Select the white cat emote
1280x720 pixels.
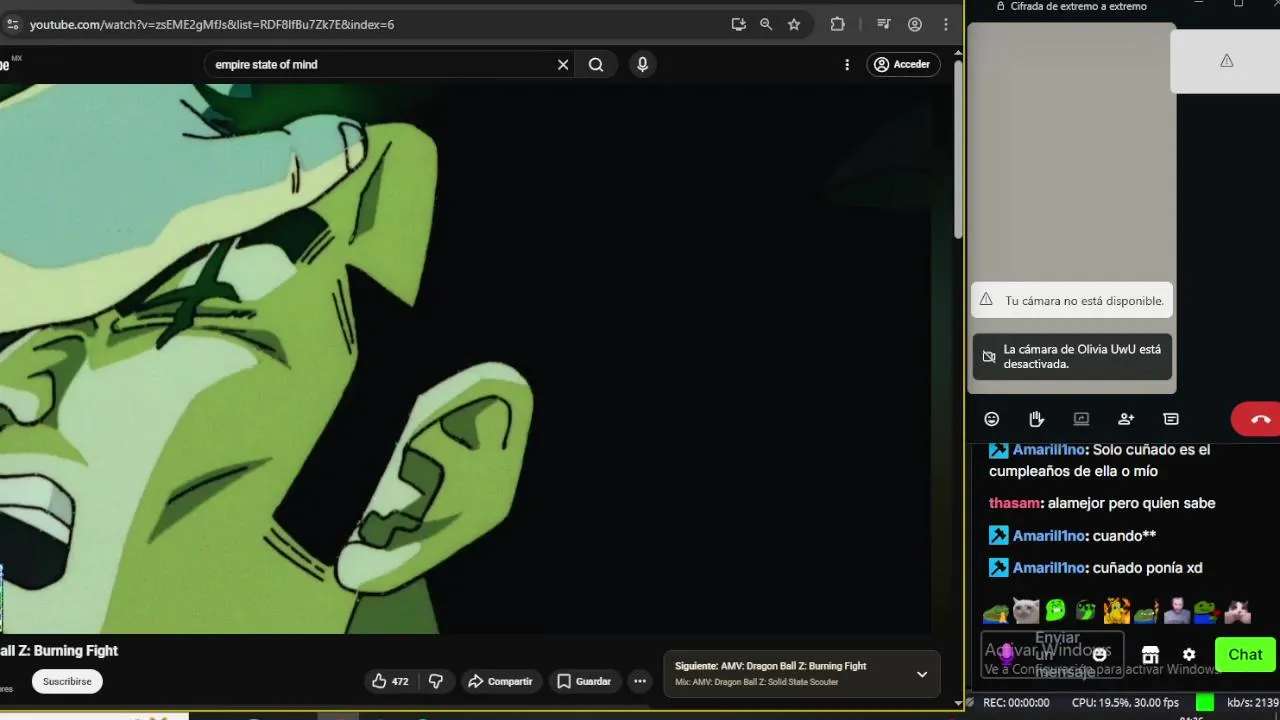[x=1026, y=610]
